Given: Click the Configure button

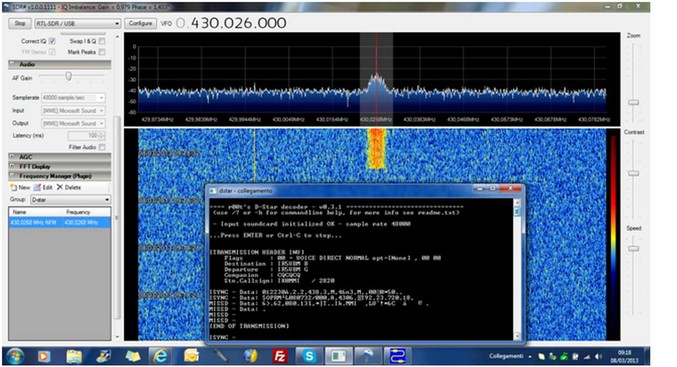Looking at the screenshot, I should coord(140,23).
